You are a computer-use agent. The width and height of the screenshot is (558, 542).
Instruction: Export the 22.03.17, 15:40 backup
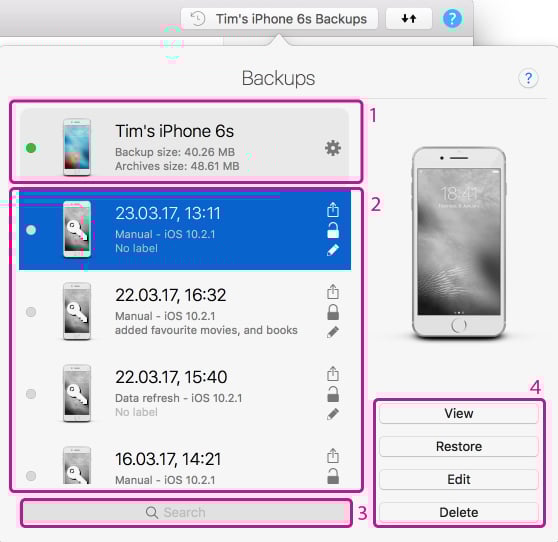(333, 373)
